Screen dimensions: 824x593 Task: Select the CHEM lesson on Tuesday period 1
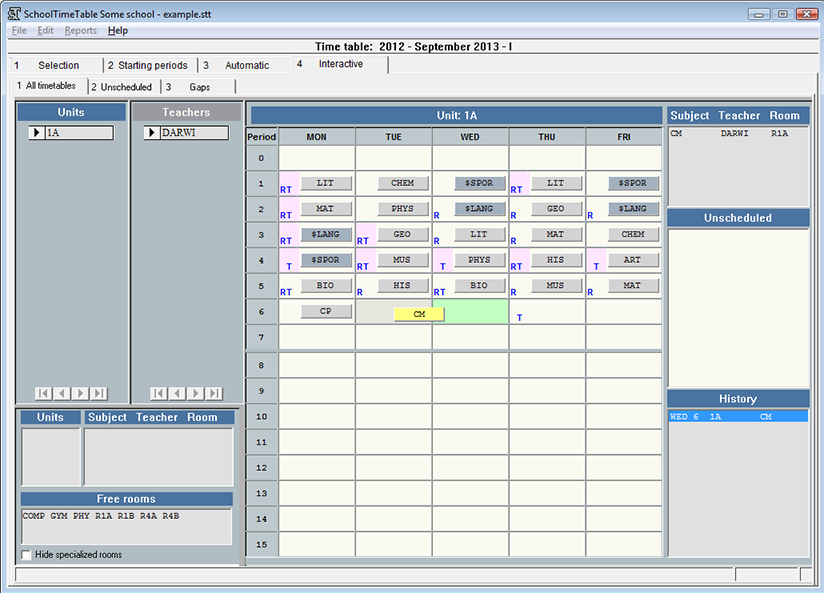pyautogui.click(x=403, y=183)
